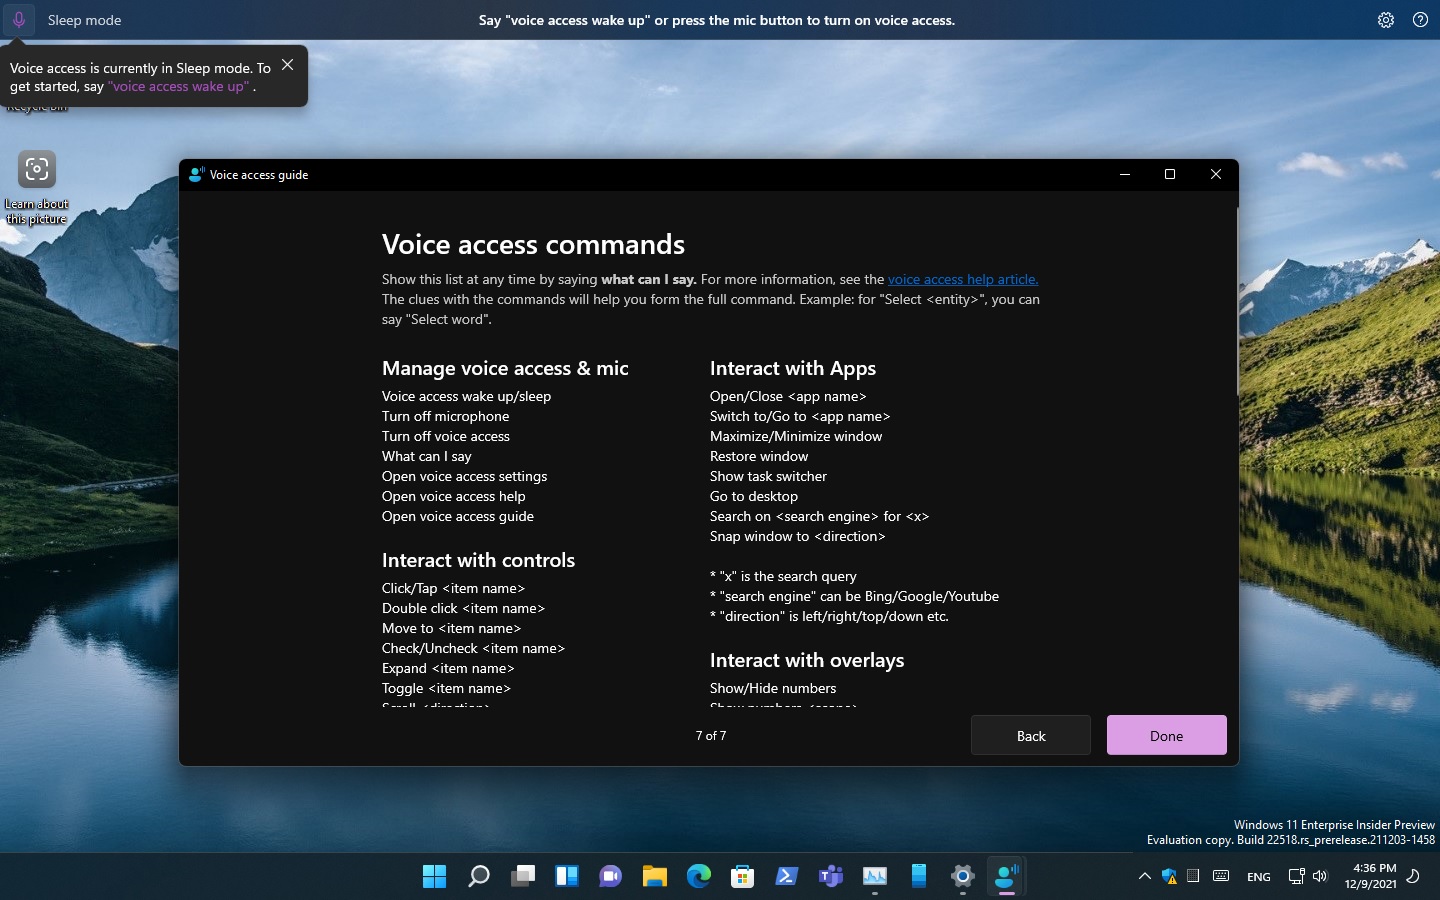Screen dimensions: 1440x900
Task: Click the voice access icon on the taskbar
Action: (x=1006, y=877)
